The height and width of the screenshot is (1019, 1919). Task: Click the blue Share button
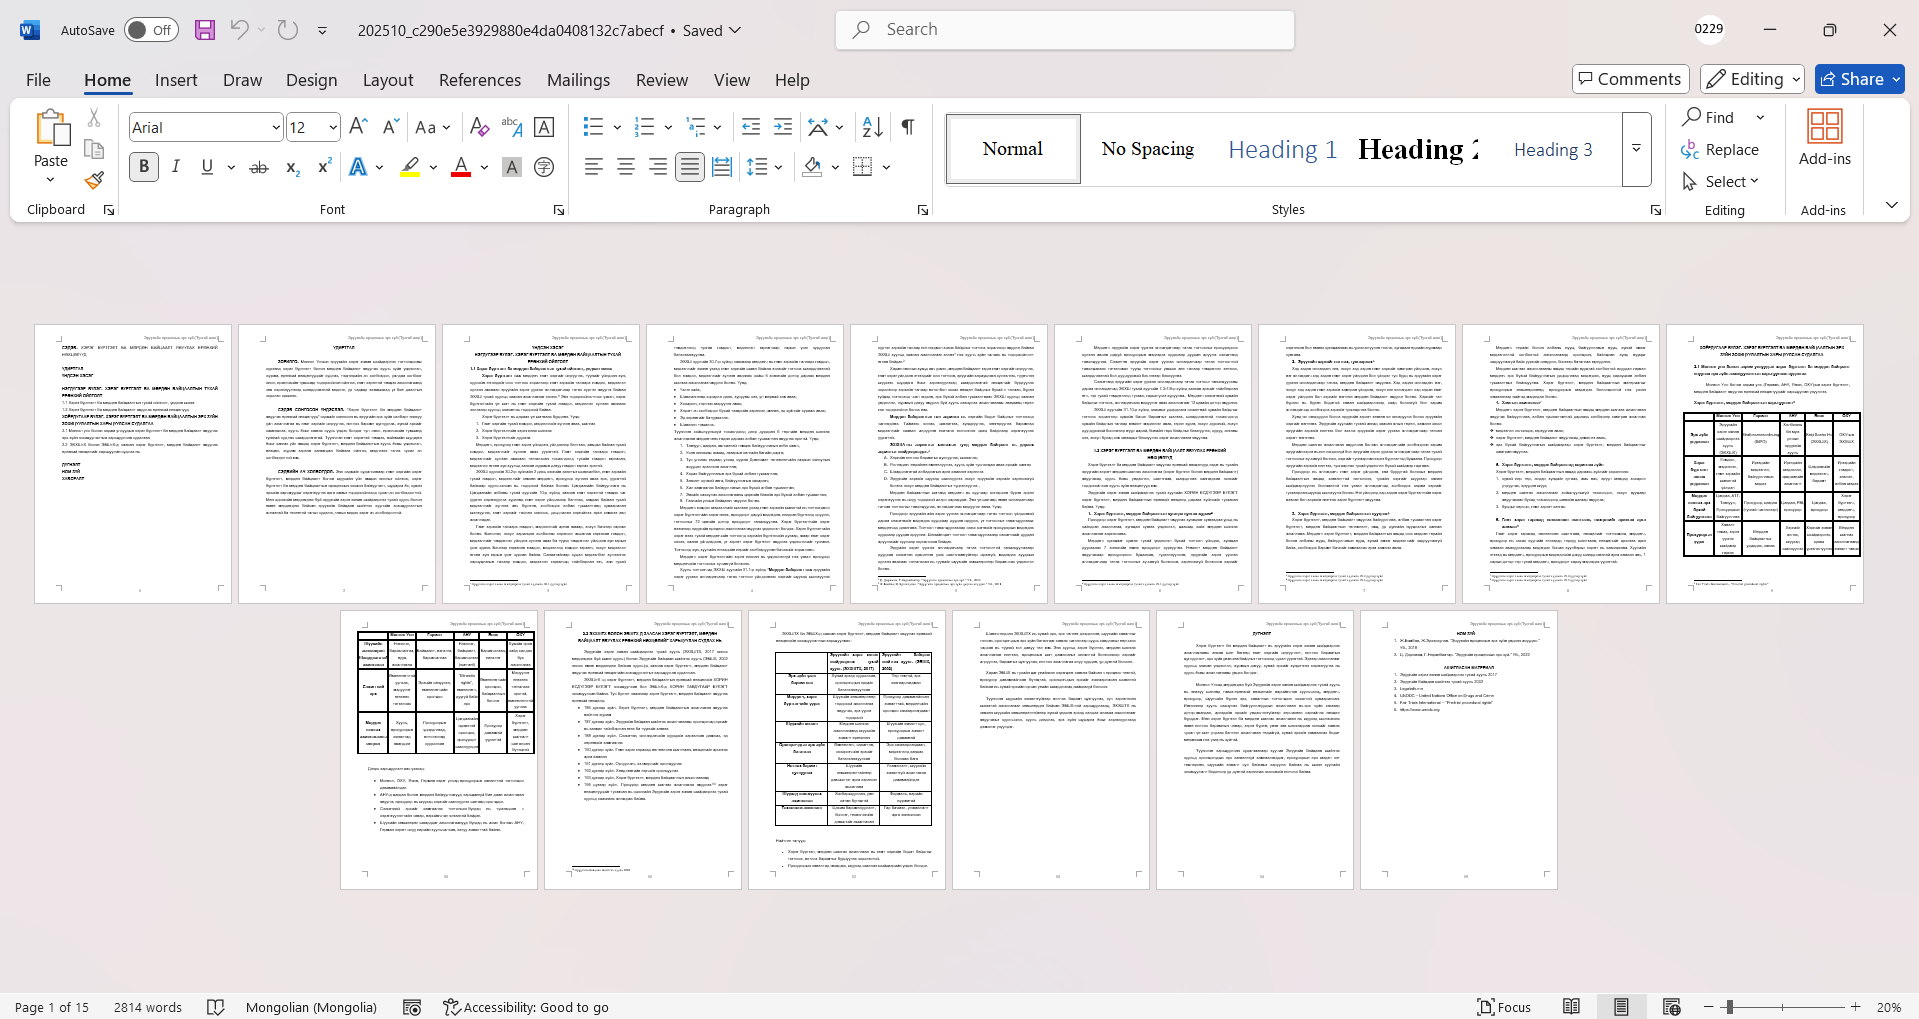(x=1859, y=79)
